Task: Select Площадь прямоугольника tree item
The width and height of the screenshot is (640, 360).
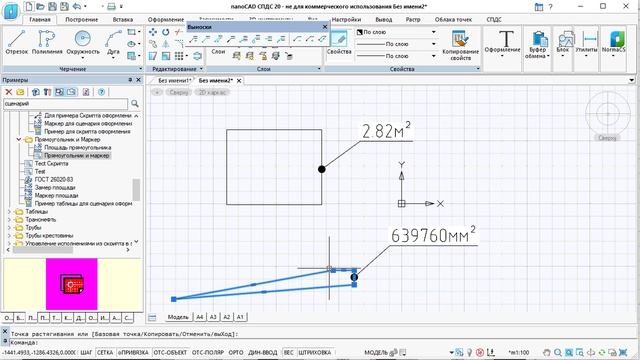Action: [x=78, y=147]
